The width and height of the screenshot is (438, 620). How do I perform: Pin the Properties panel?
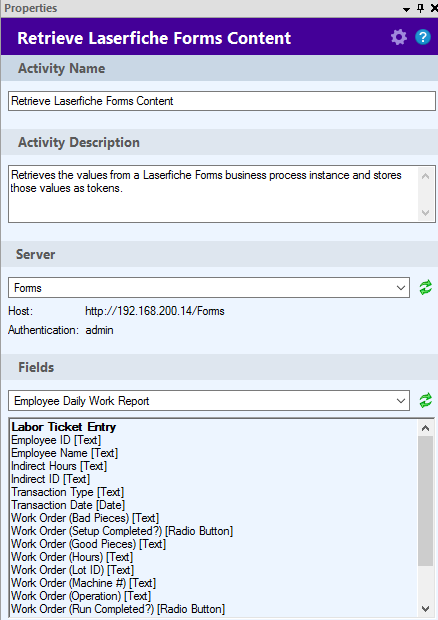tap(420, 8)
